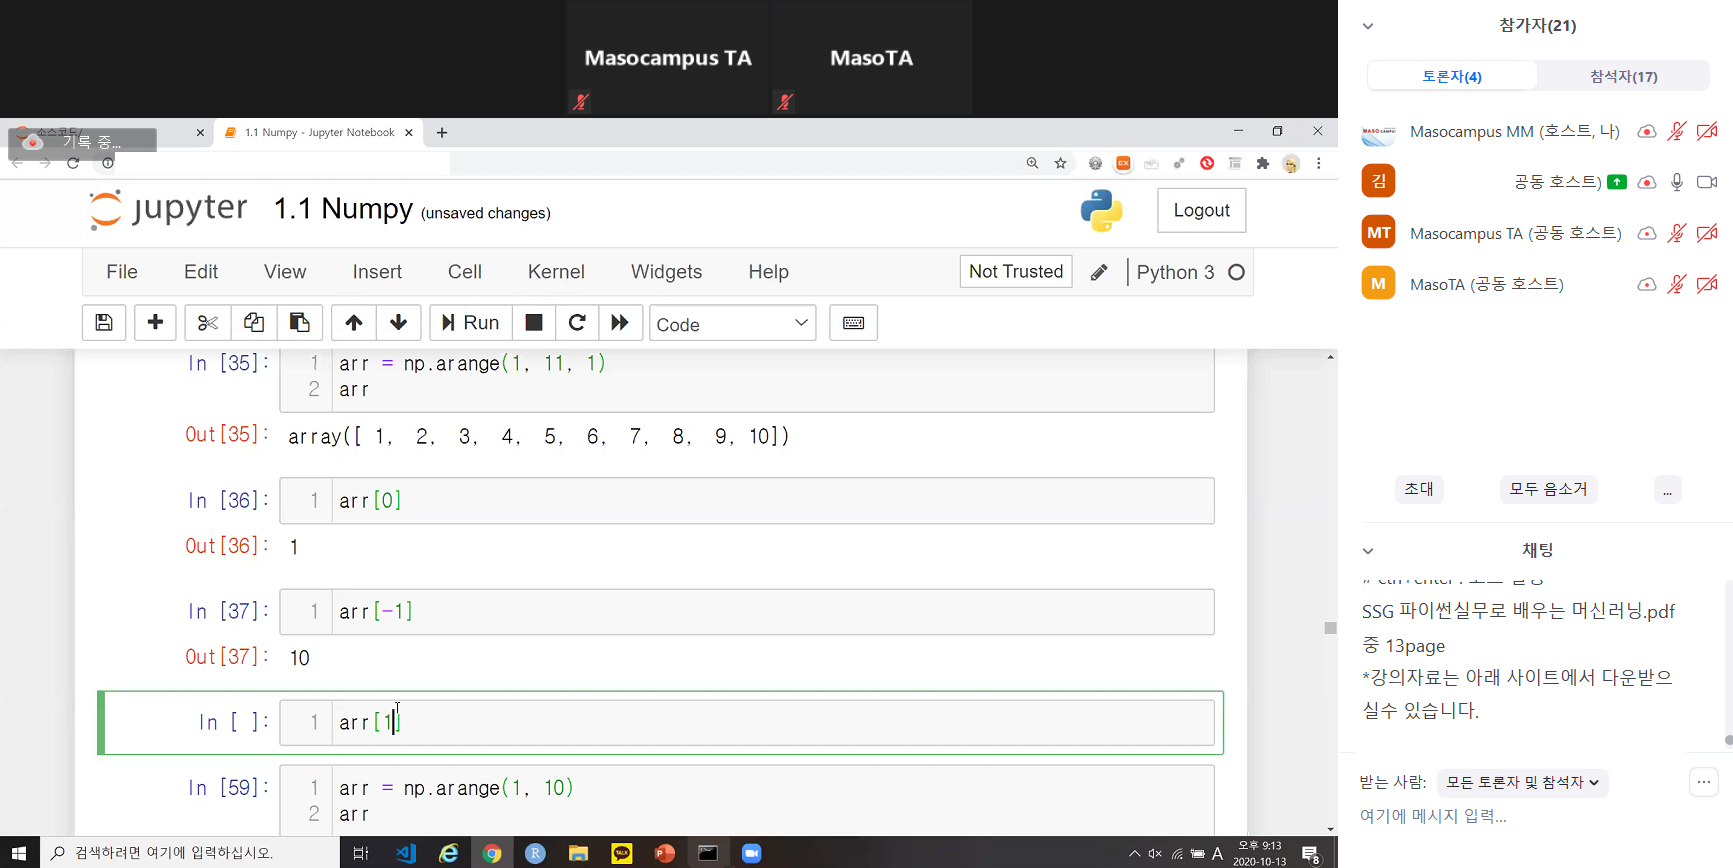1733x868 pixels.
Task: Save the notebook with the floppy disk icon
Action: click(x=104, y=322)
